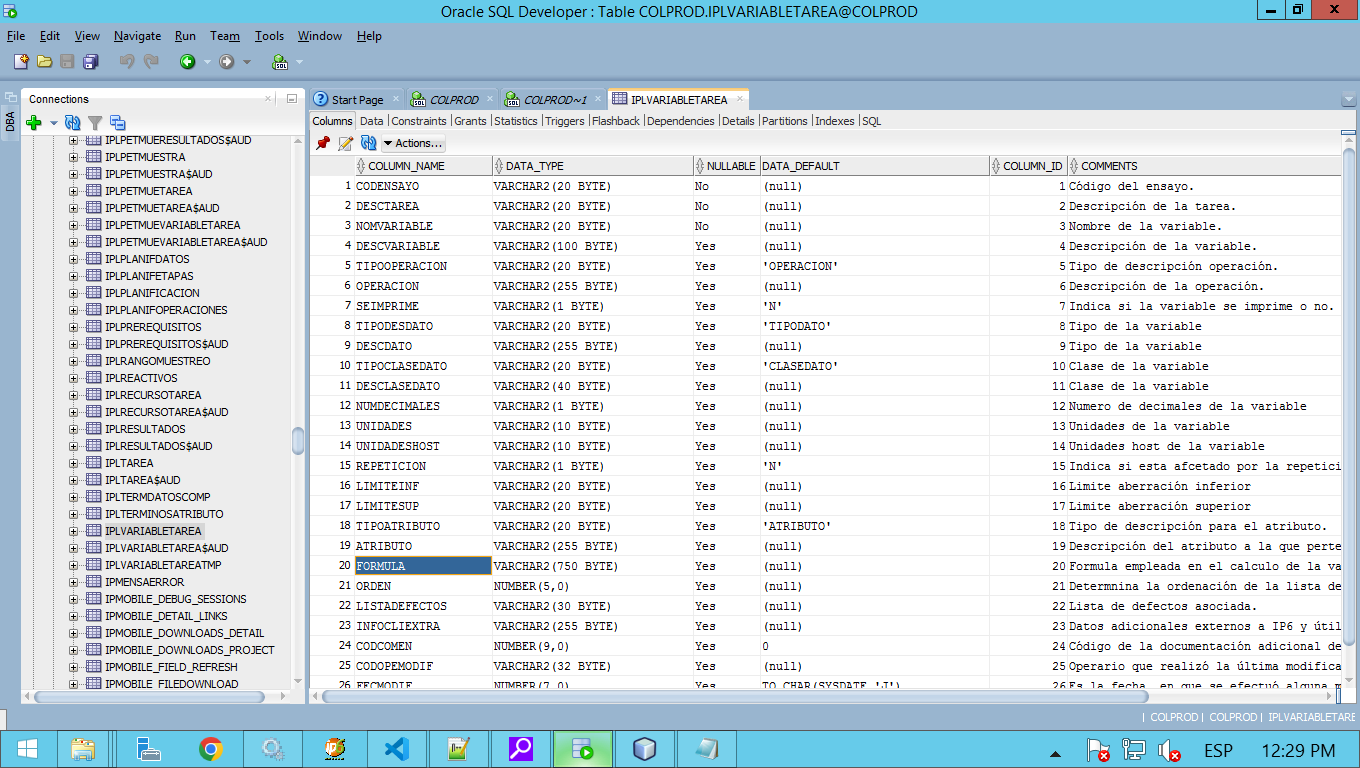Click the SQL Developer taskbar icon

click(583, 749)
